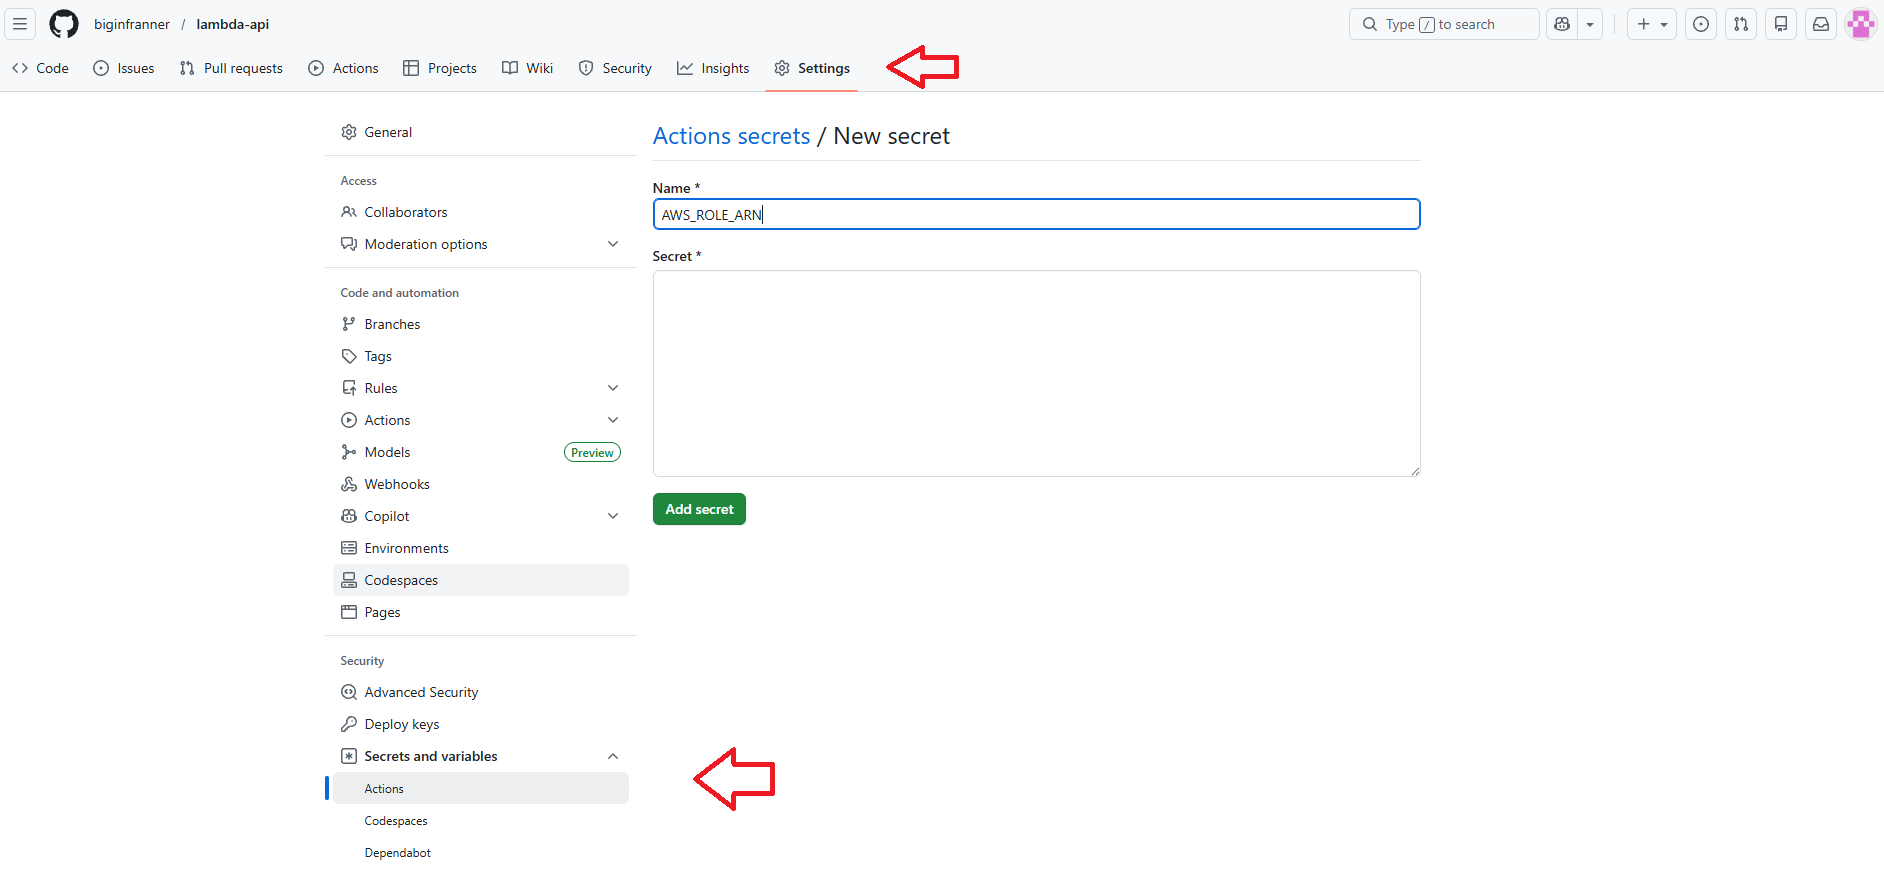Screen dimensions: 1884x872
Task: Open Branches settings
Action: coord(481,324)
